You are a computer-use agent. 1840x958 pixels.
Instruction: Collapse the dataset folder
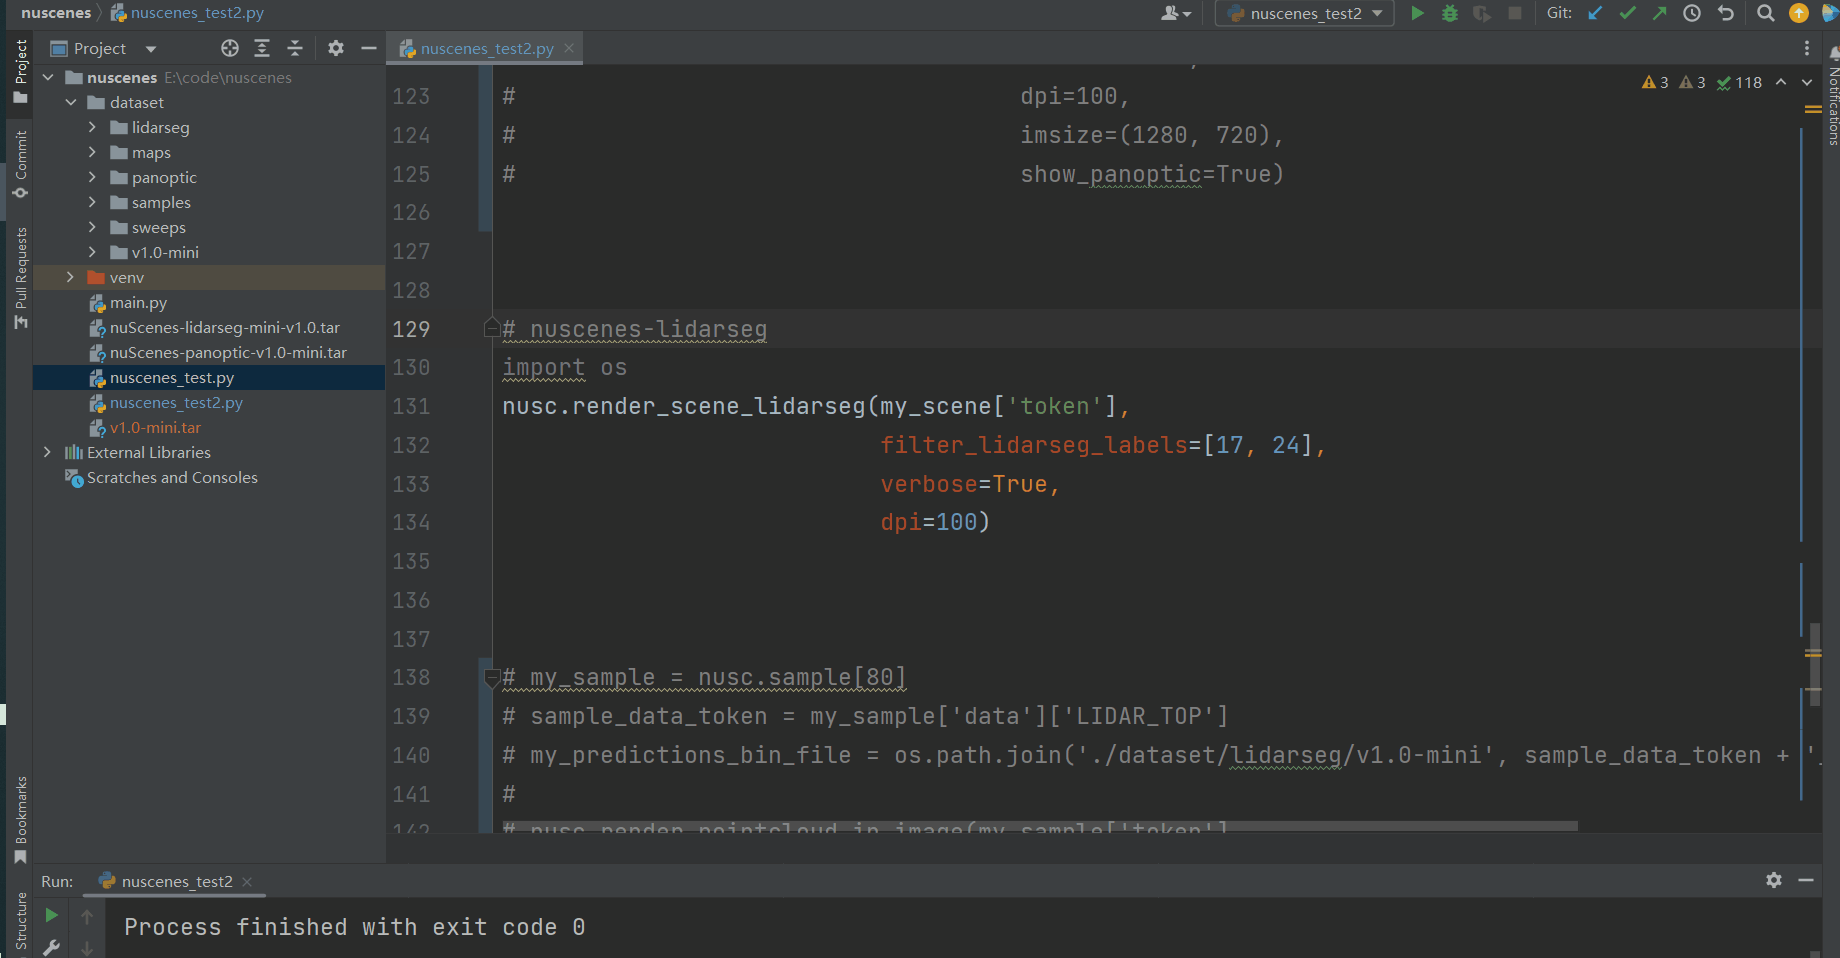[71, 102]
